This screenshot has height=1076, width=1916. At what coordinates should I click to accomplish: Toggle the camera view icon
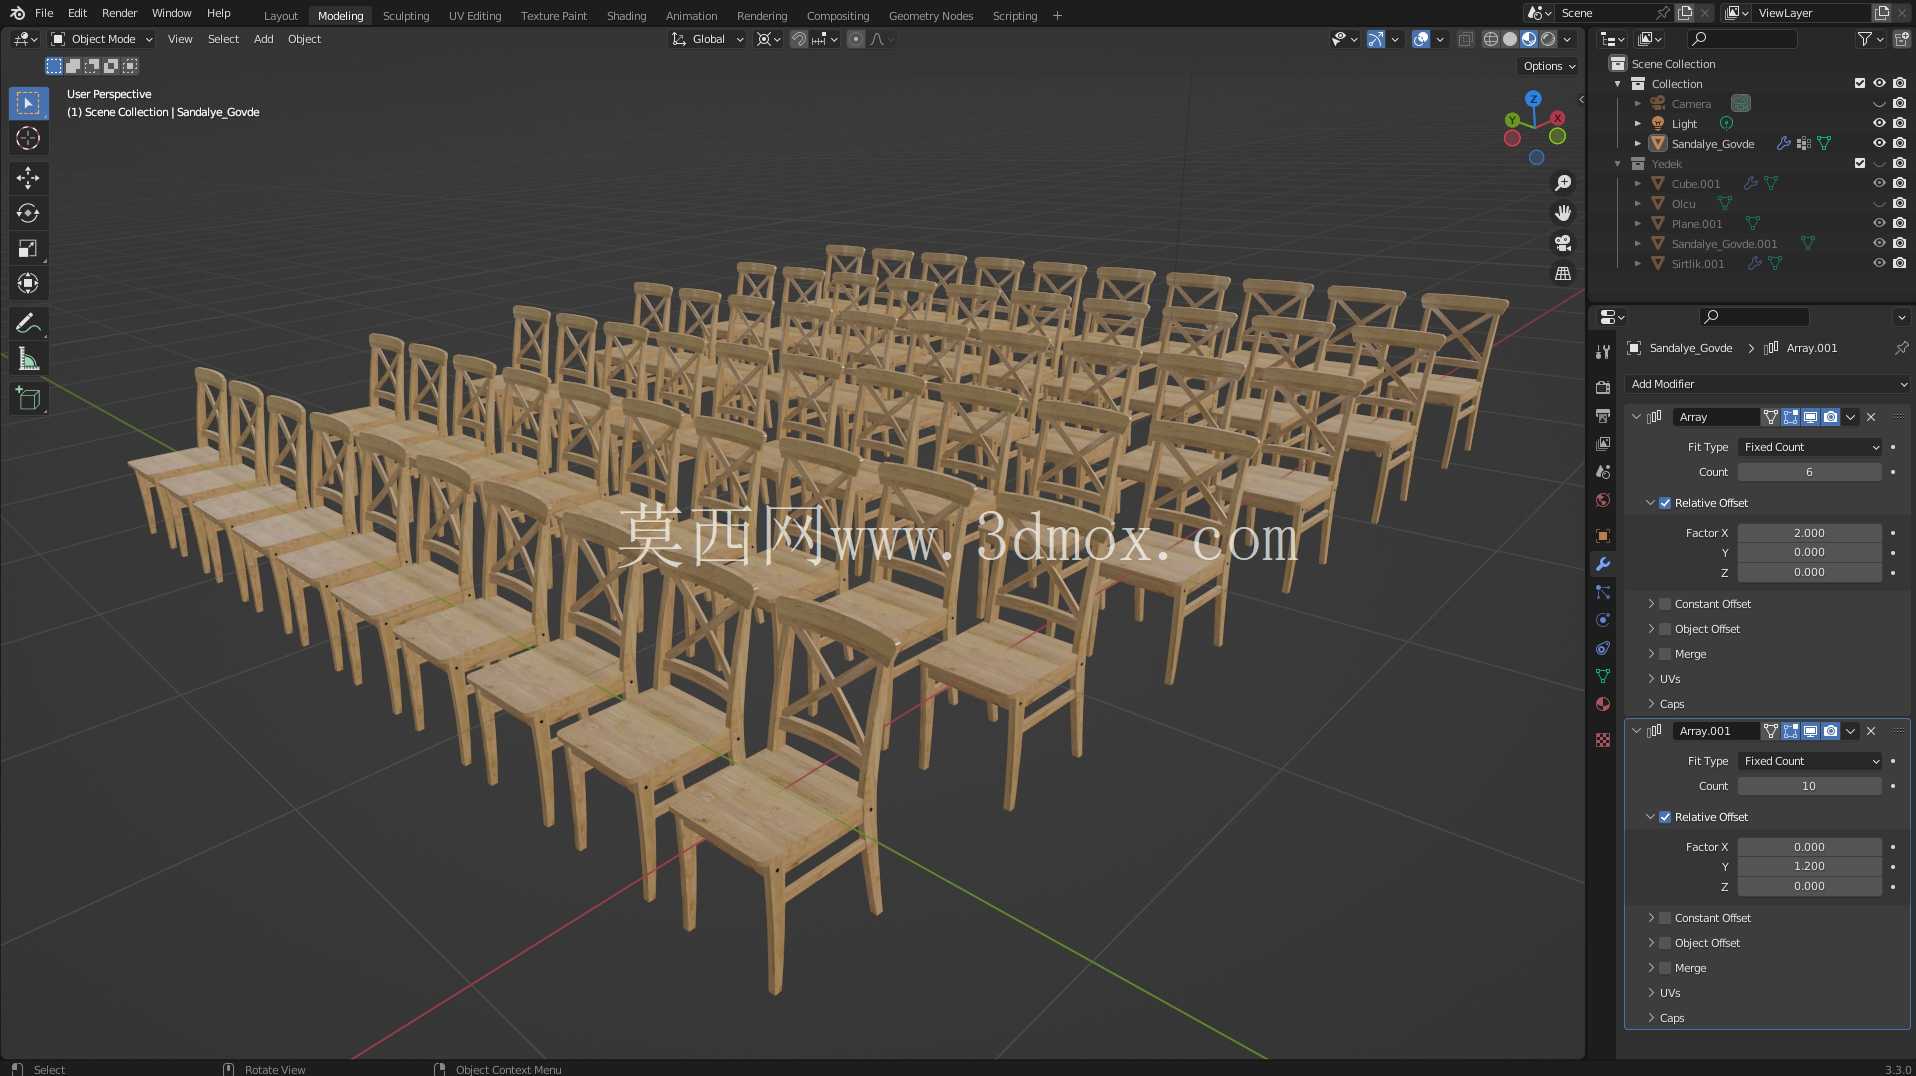pos(1563,243)
